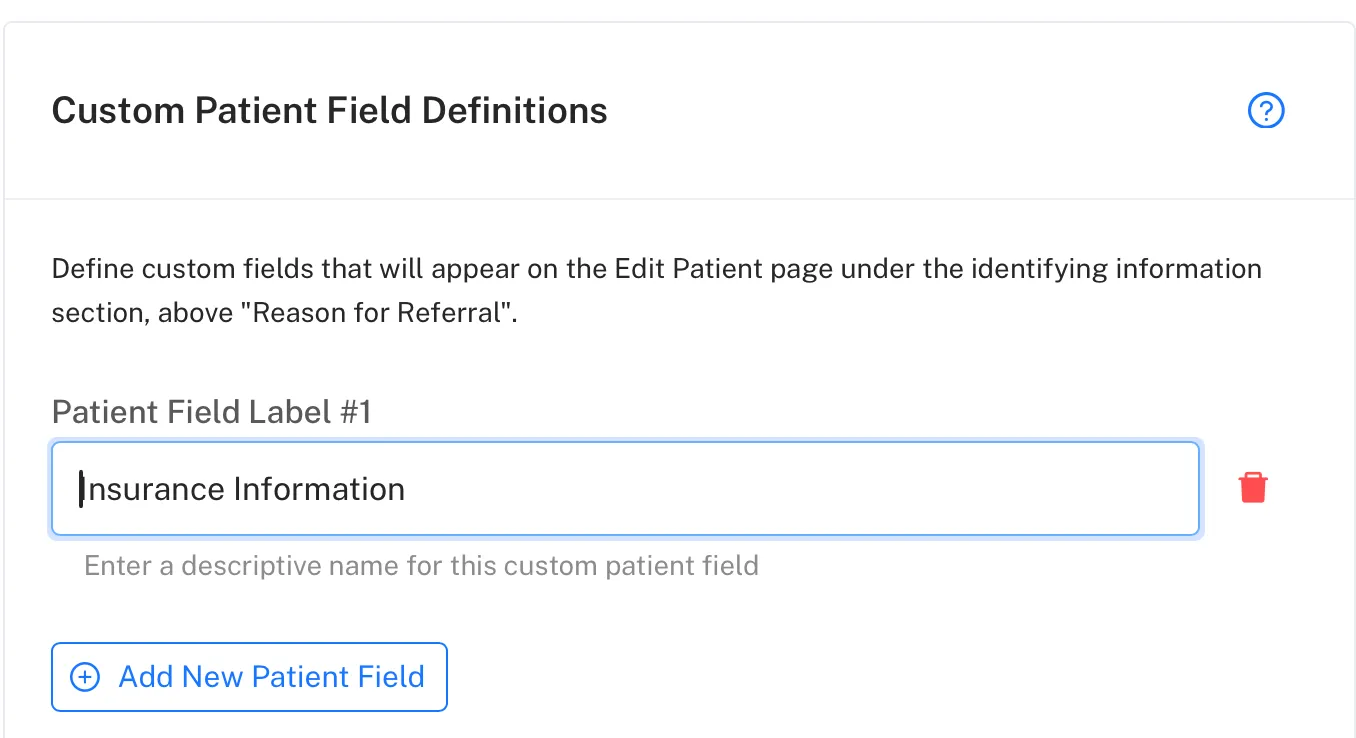Place cursor on the word "Information" in field

pyautogui.click(x=319, y=489)
